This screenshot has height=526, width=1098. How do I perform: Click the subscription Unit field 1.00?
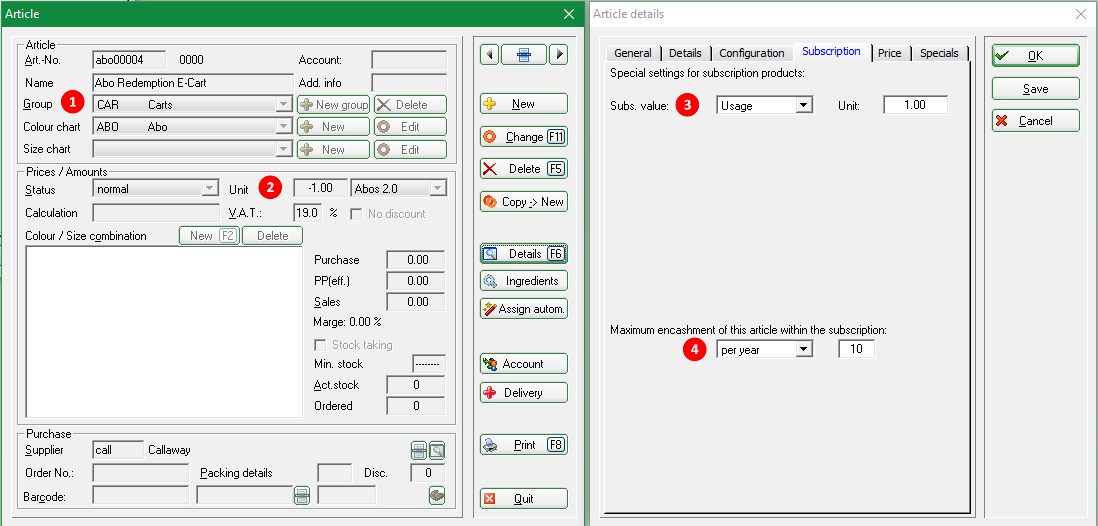[x=915, y=106]
